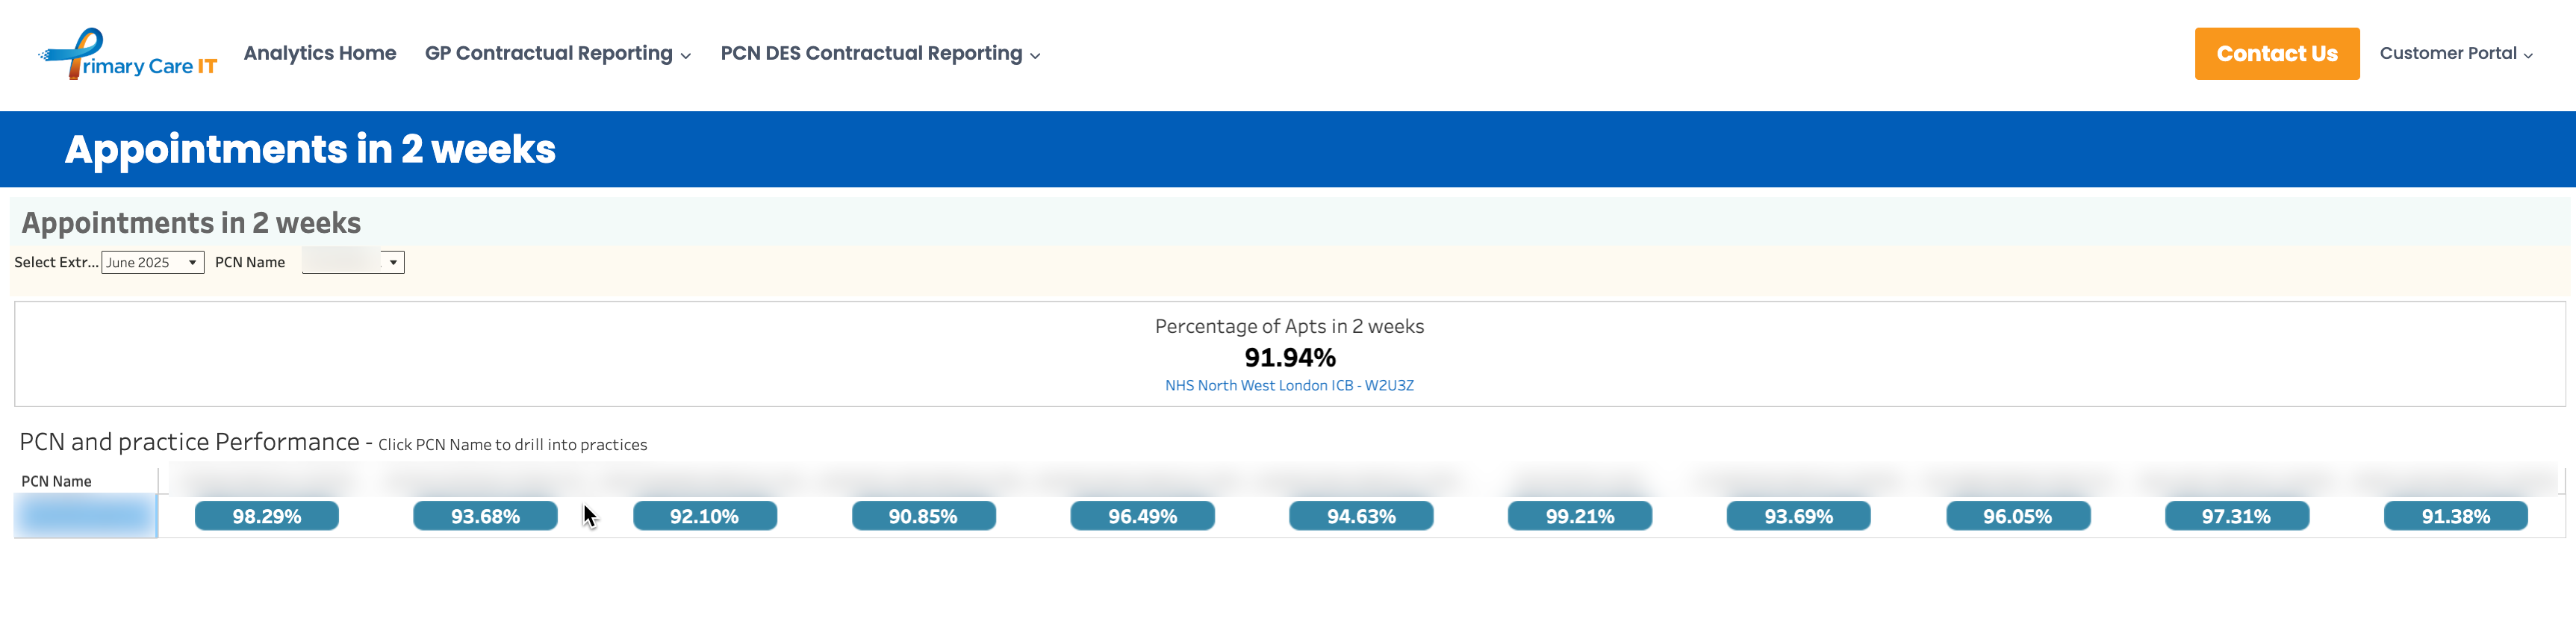This screenshot has height=630, width=2576.
Task: Click the 94.63% performance badge
Action: [x=1360, y=516]
